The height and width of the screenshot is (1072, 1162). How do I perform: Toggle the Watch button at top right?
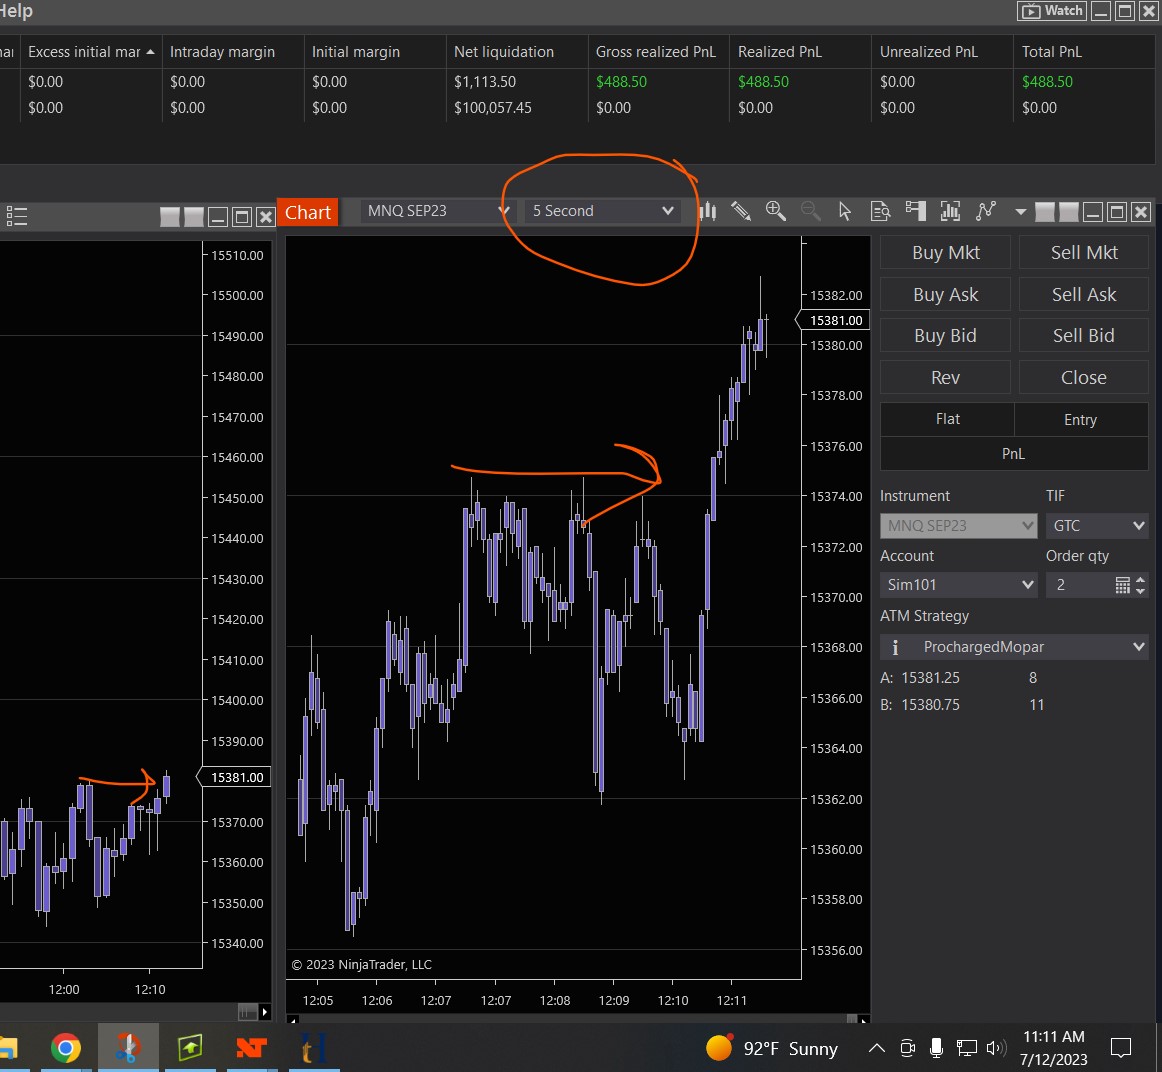tap(1051, 11)
